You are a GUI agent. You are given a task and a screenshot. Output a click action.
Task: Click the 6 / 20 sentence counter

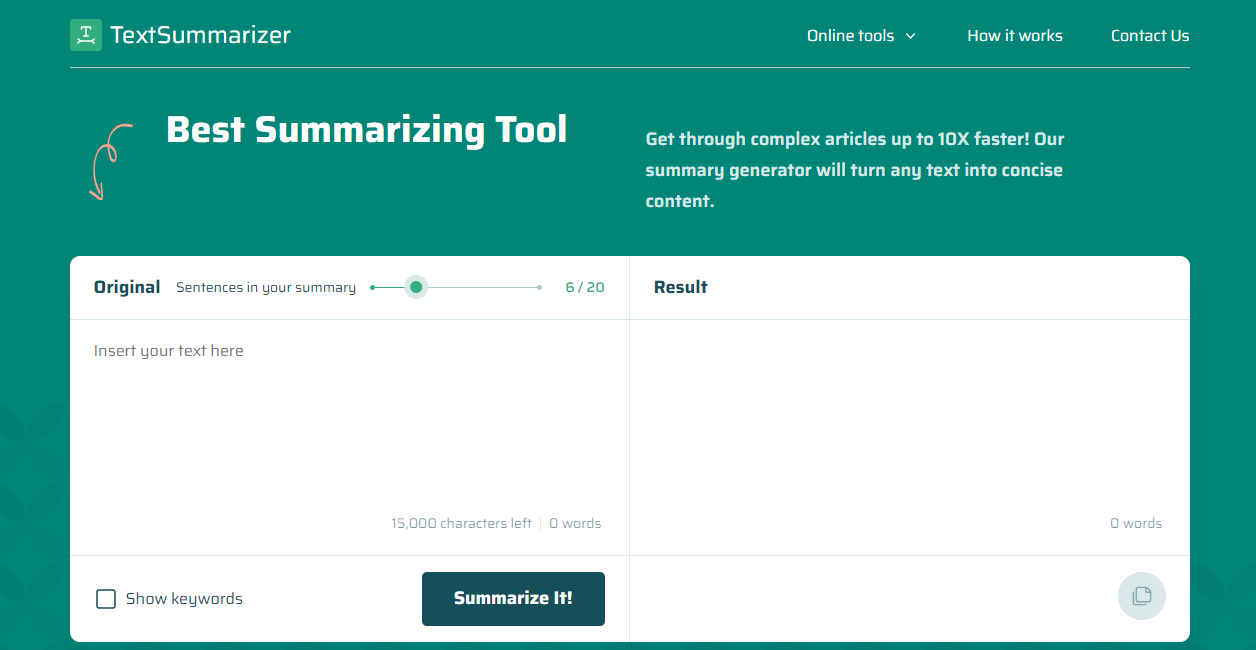(x=584, y=287)
